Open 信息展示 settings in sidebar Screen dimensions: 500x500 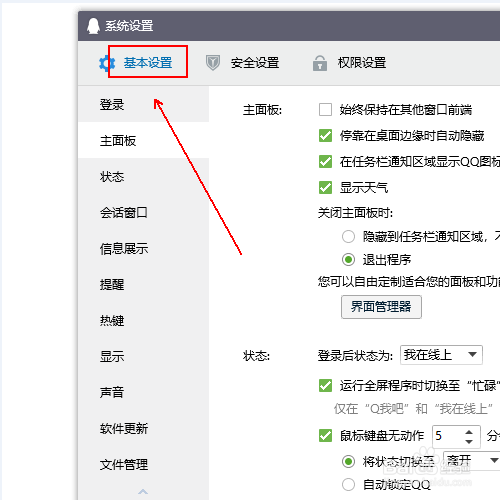(x=144, y=249)
